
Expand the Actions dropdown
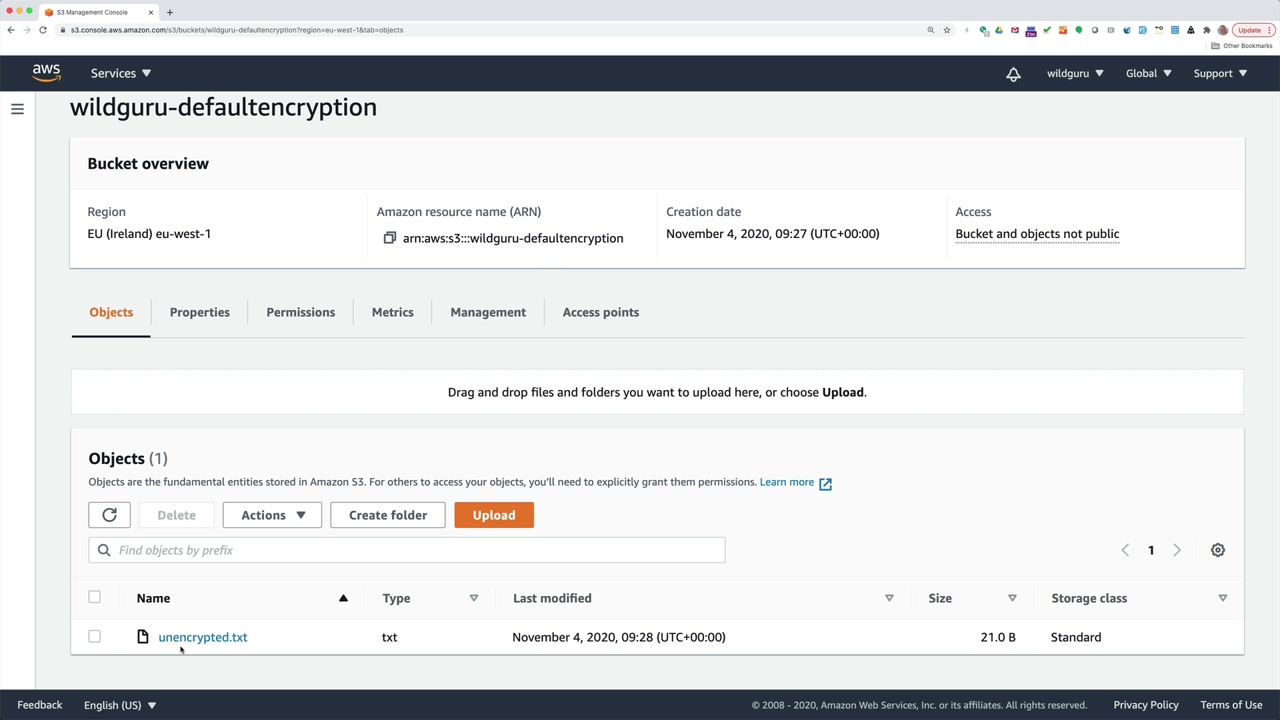[272, 515]
